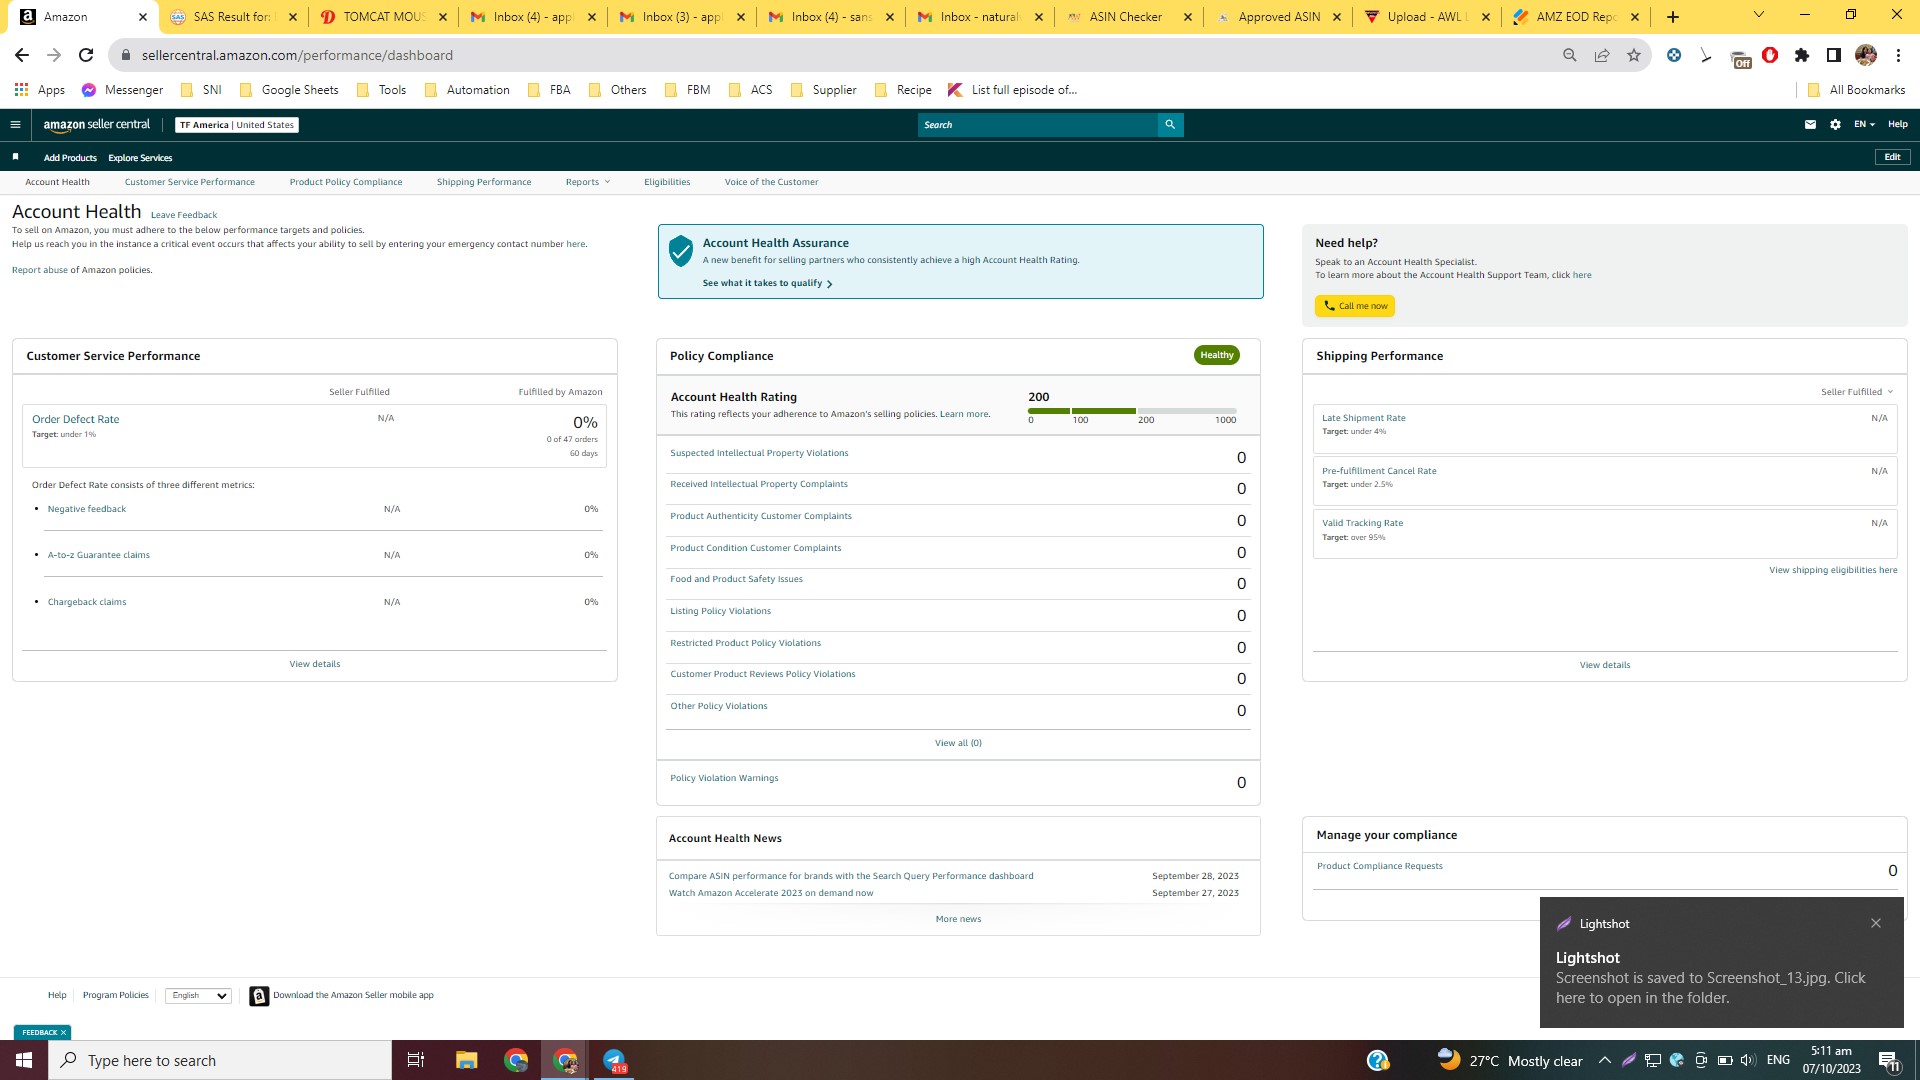Switch to the Shipping Performance tab
Image resolution: width=1920 pixels, height=1080 pixels.
(484, 182)
